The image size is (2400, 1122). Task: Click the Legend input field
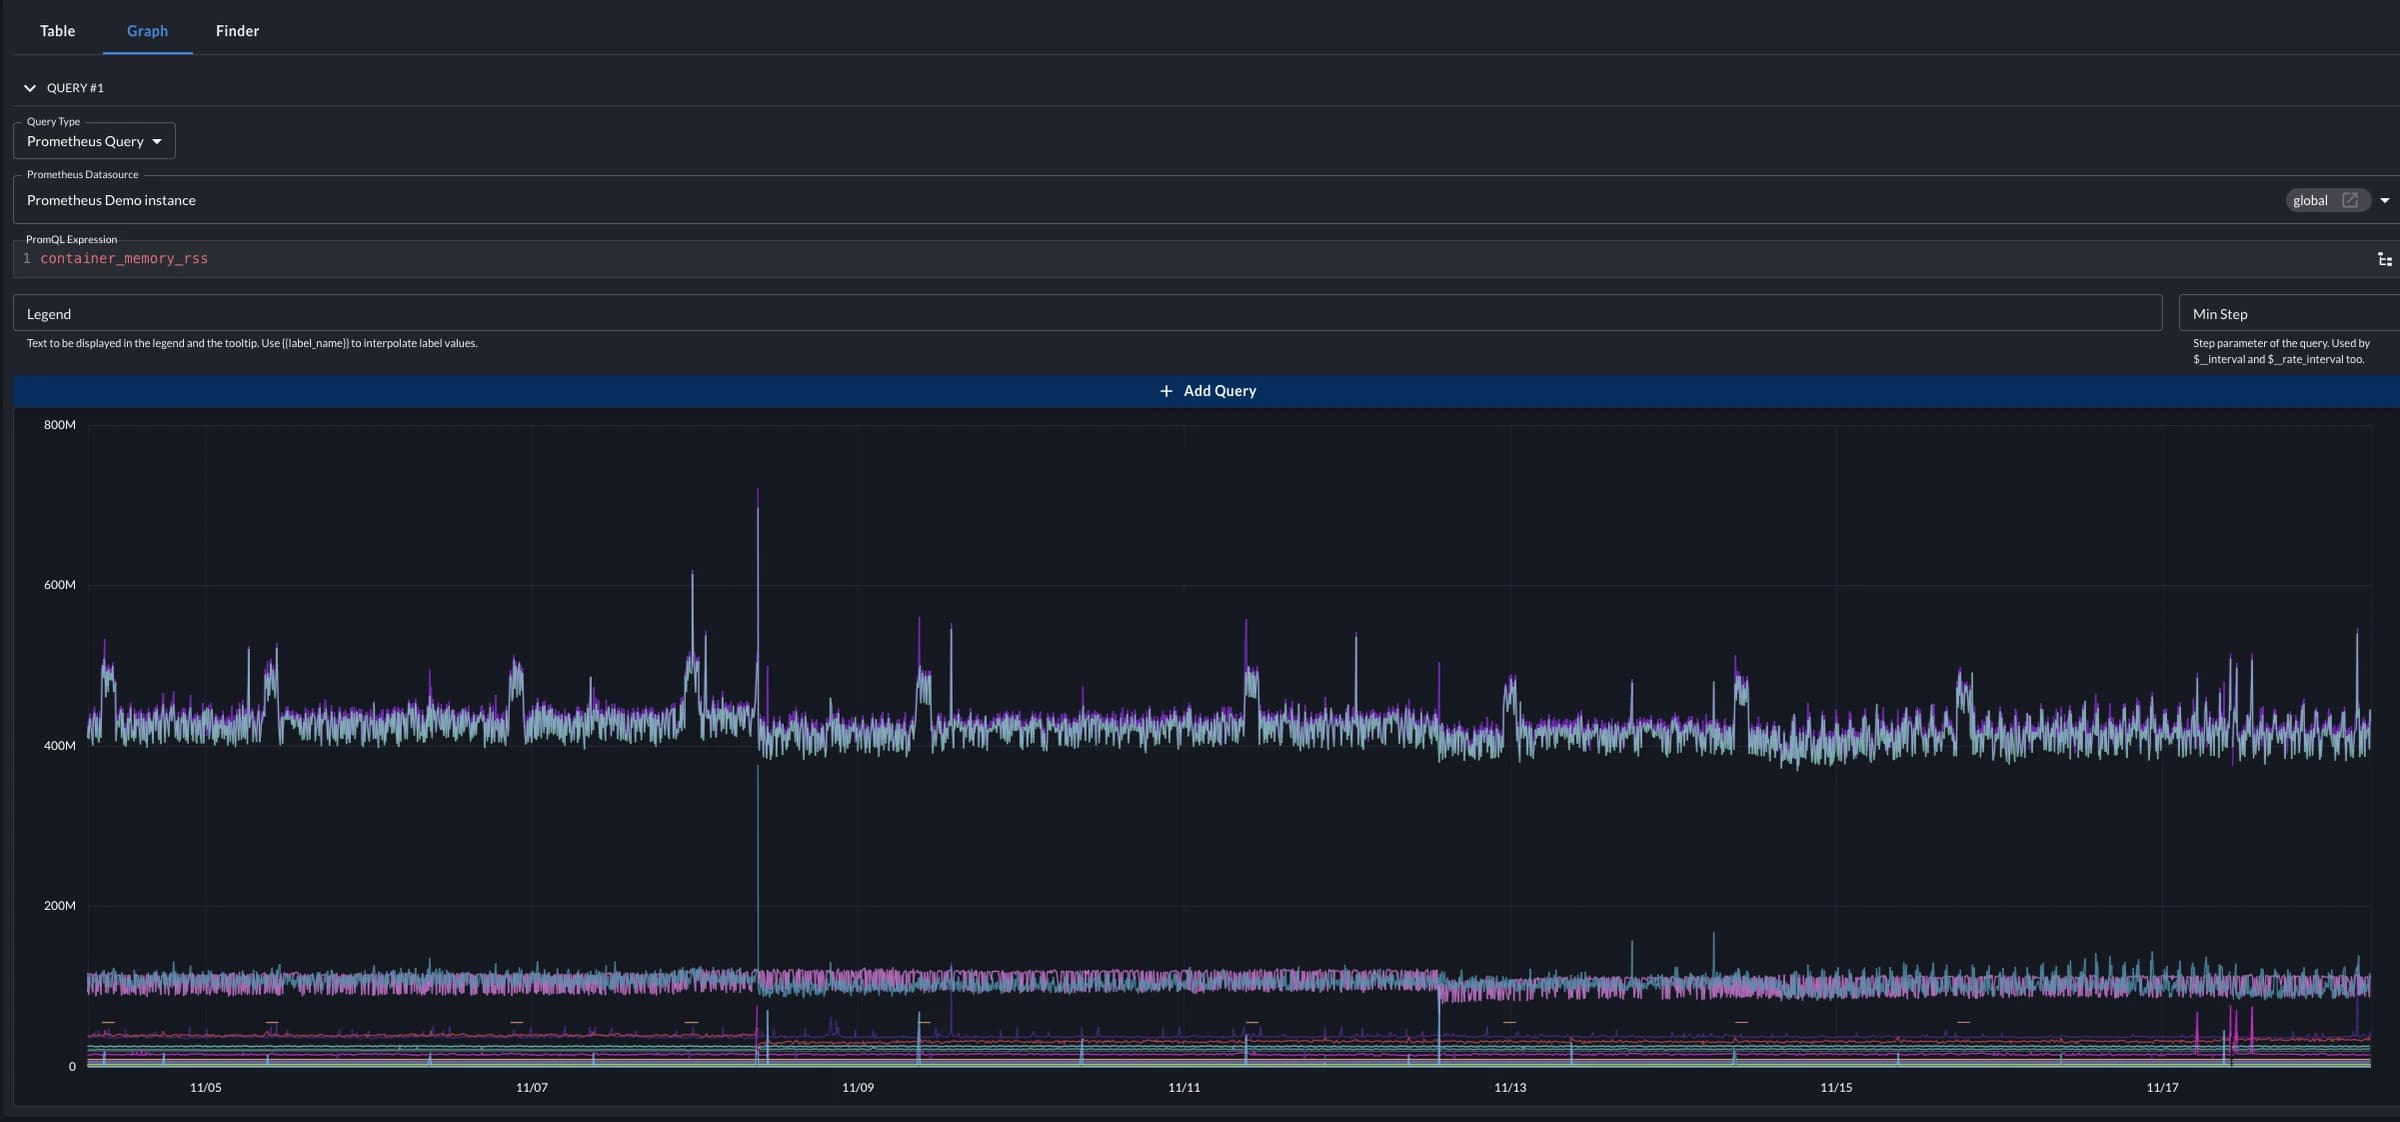(1087, 313)
